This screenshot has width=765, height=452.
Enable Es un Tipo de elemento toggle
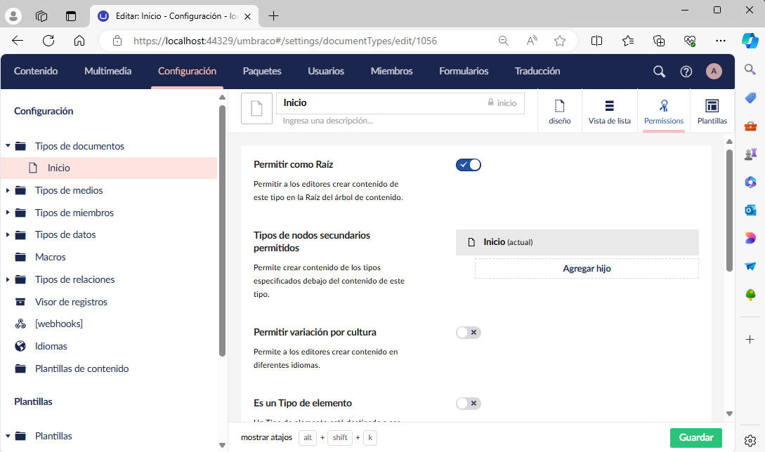pyautogui.click(x=468, y=403)
